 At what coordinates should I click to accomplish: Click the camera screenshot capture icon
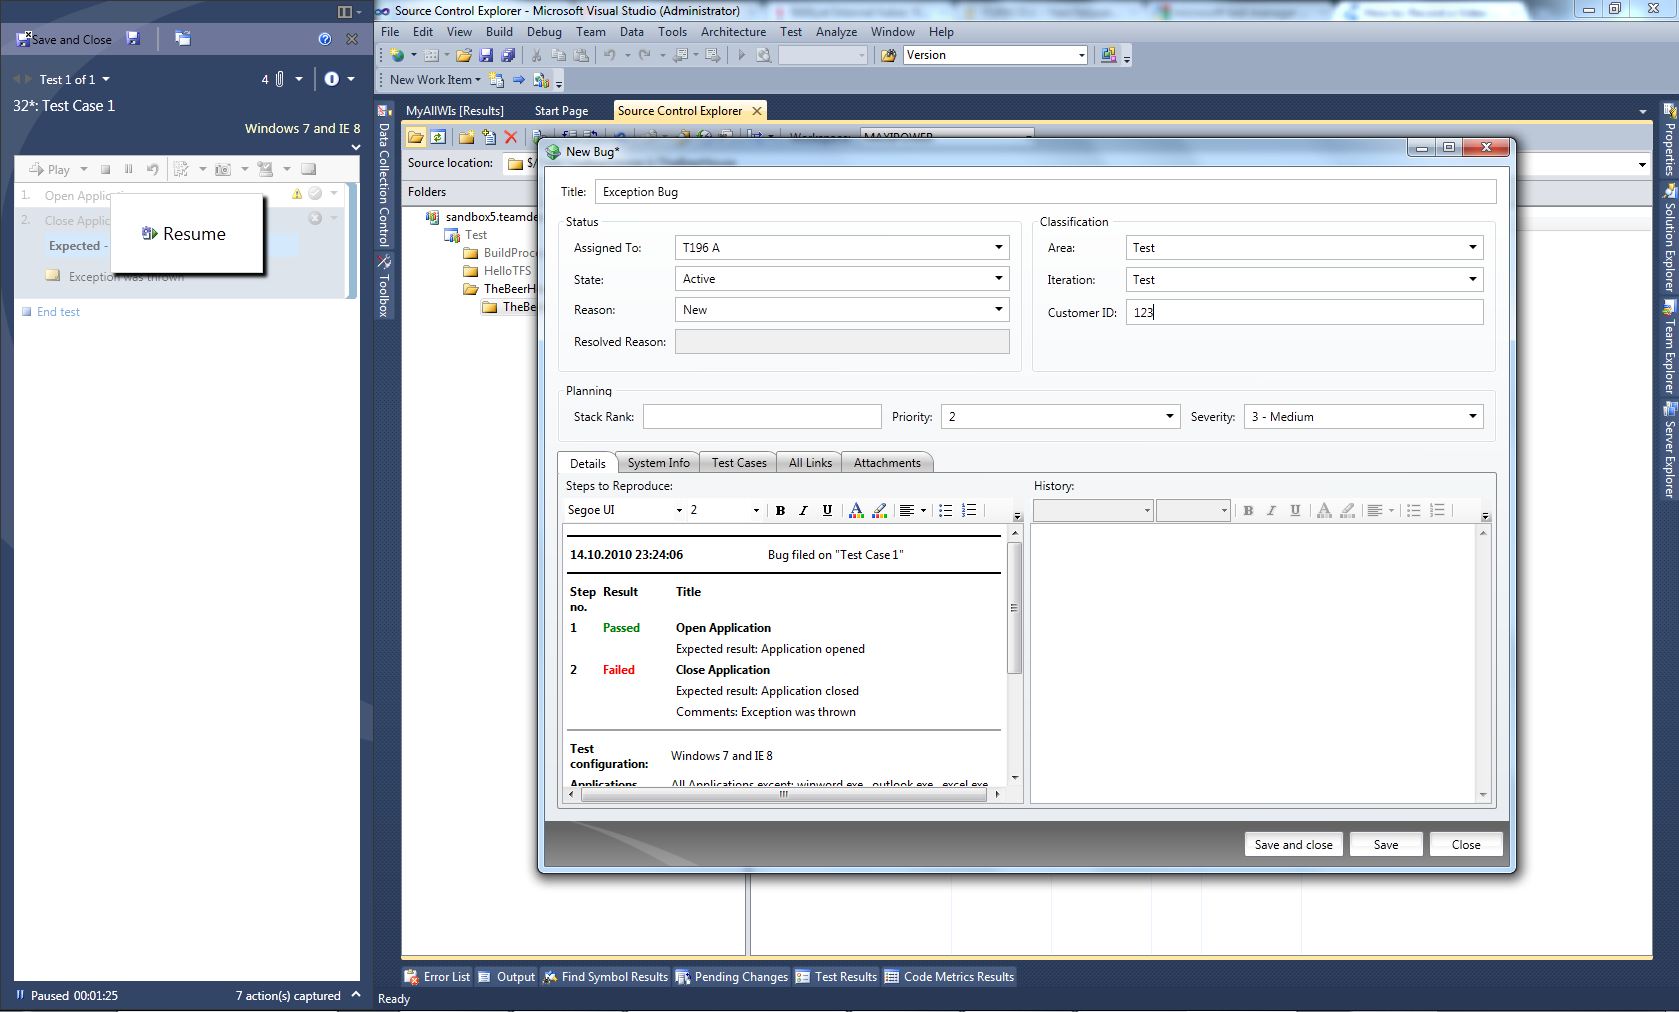(x=223, y=169)
